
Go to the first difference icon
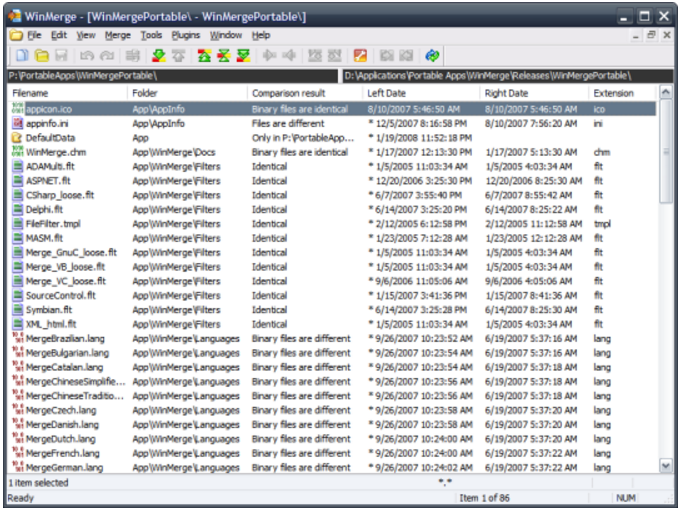coord(204,55)
